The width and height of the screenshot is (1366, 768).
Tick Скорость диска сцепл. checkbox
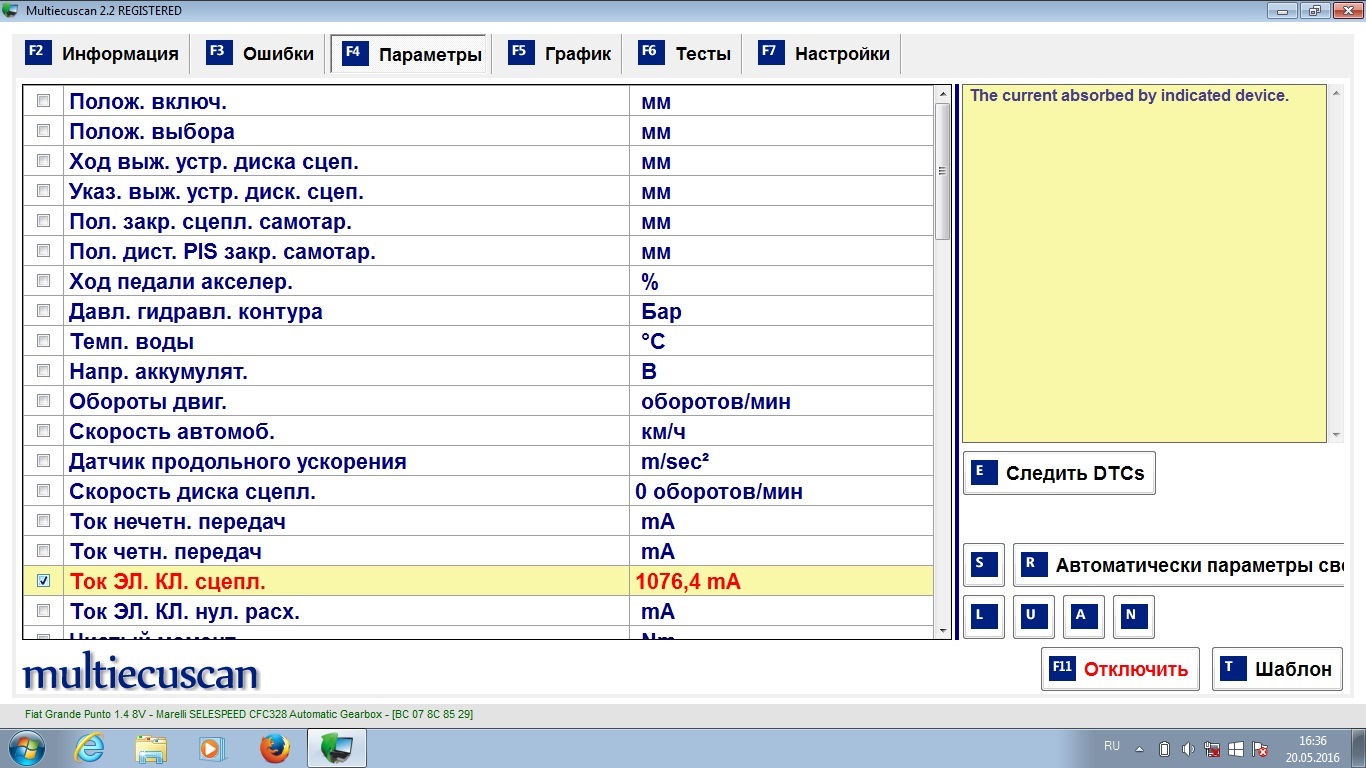pyautogui.click(x=43, y=491)
